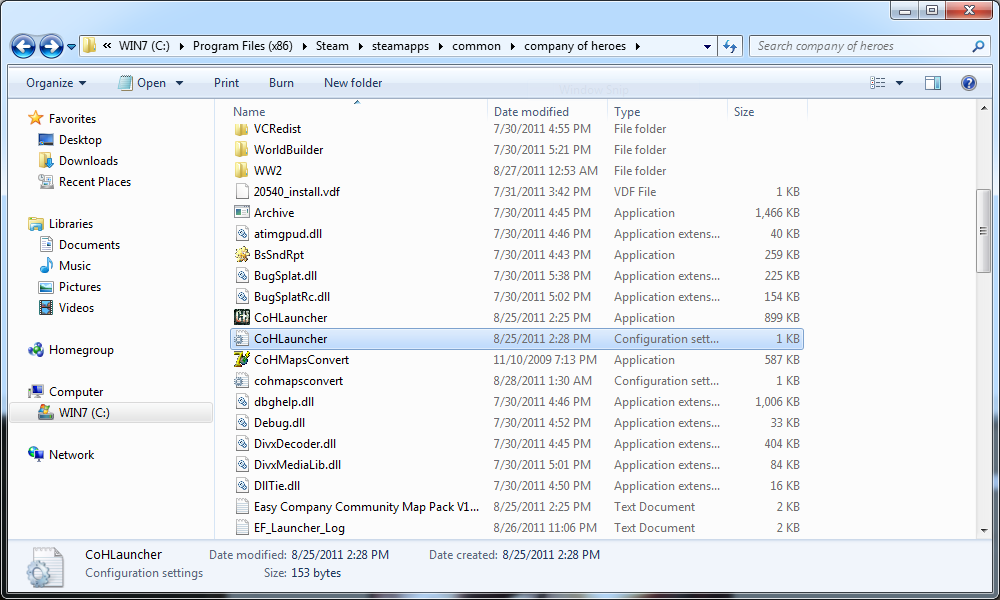Select Homegroup in the navigation pane

click(81, 350)
